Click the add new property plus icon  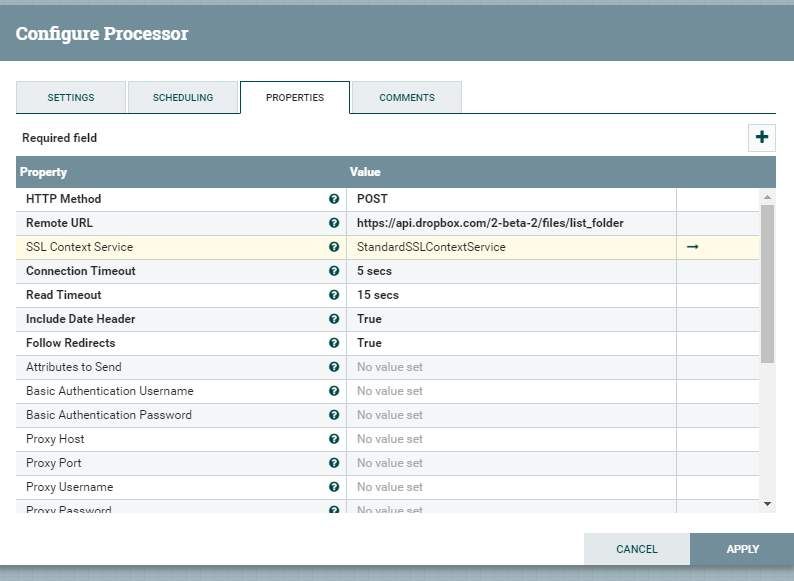click(x=762, y=138)
